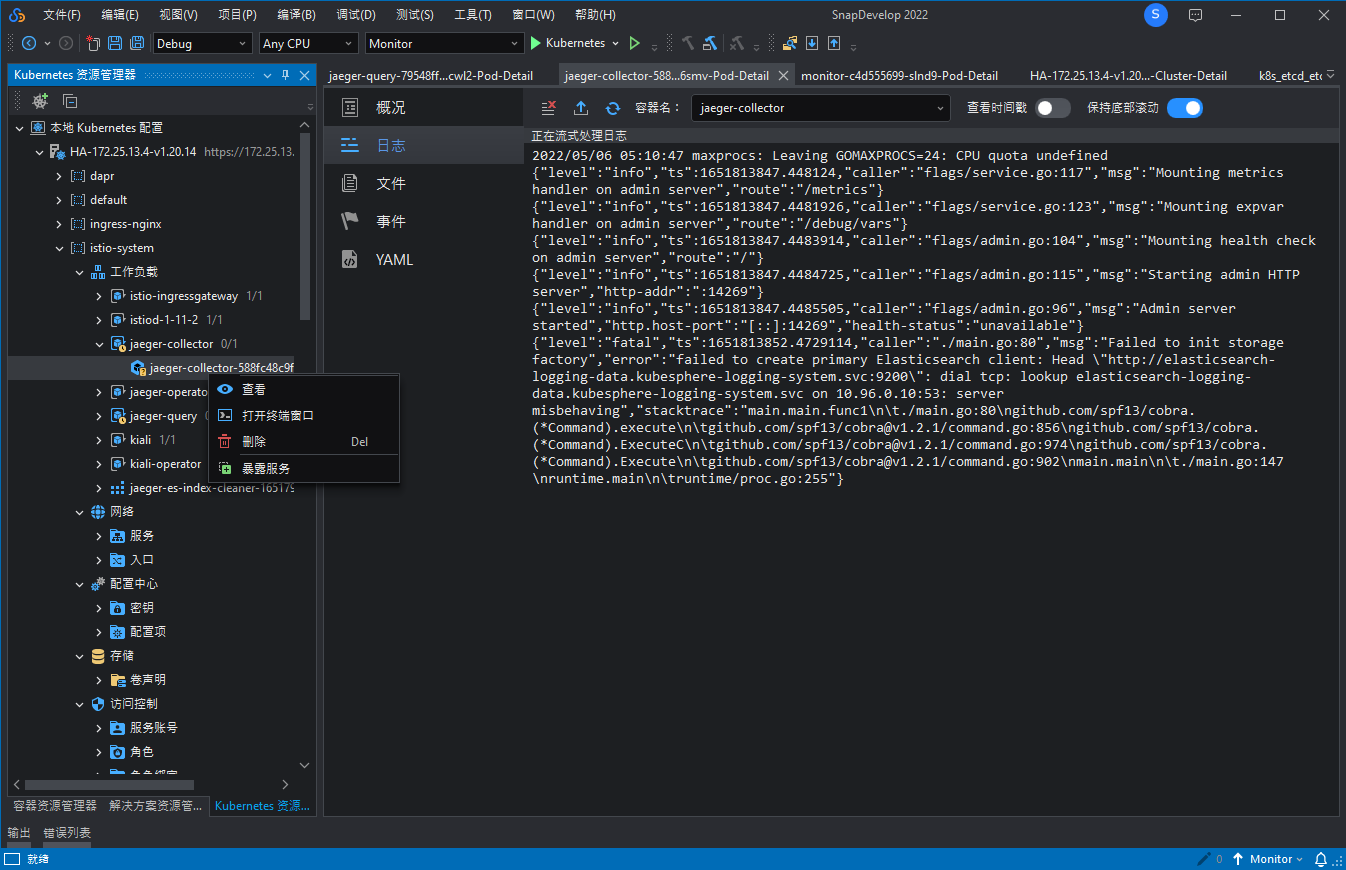
Task: Select 打开终端窗口 in the context menu
Action: coord(304,415)
